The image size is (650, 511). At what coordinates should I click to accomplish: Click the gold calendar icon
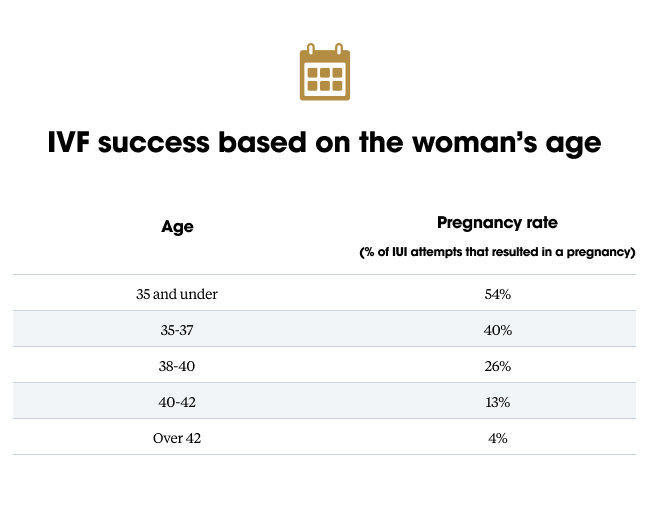point(325,72)
